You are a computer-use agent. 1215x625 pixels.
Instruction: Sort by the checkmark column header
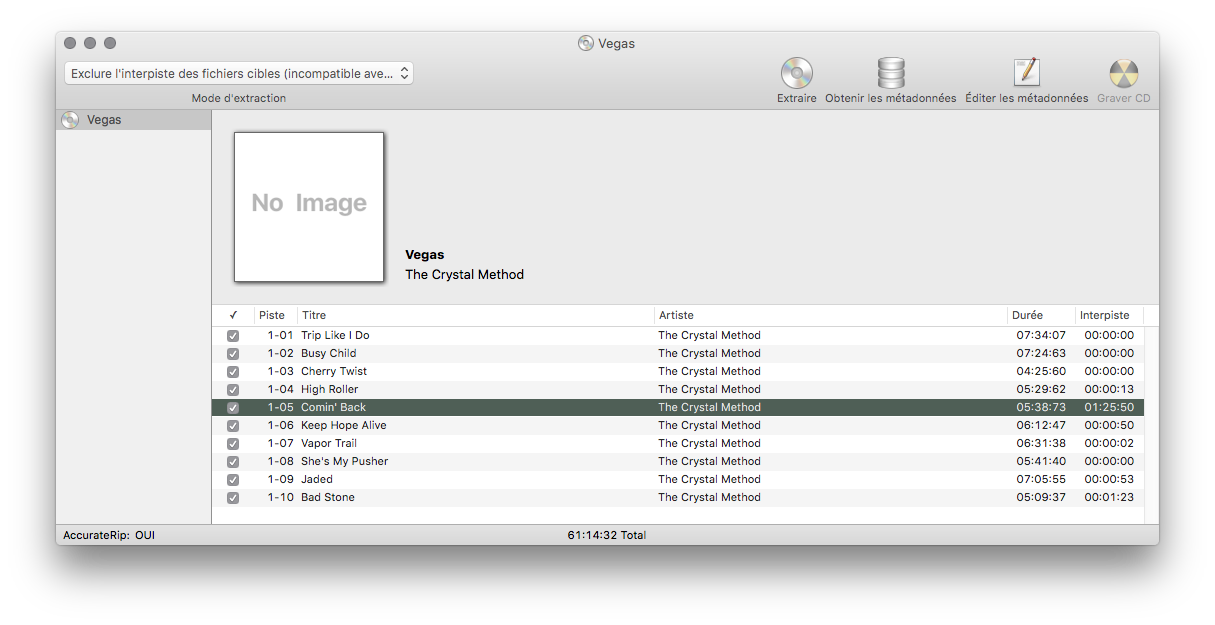233,315
